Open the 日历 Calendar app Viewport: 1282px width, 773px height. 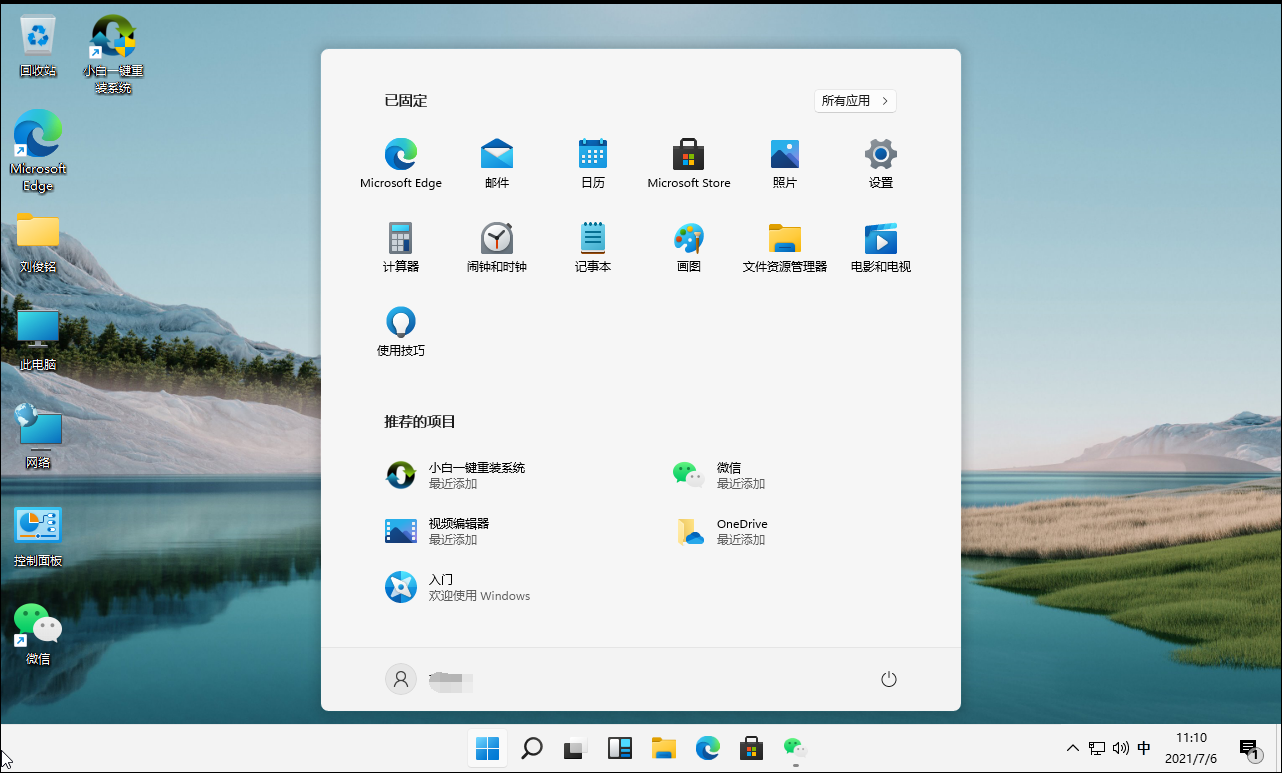point(593,163)
